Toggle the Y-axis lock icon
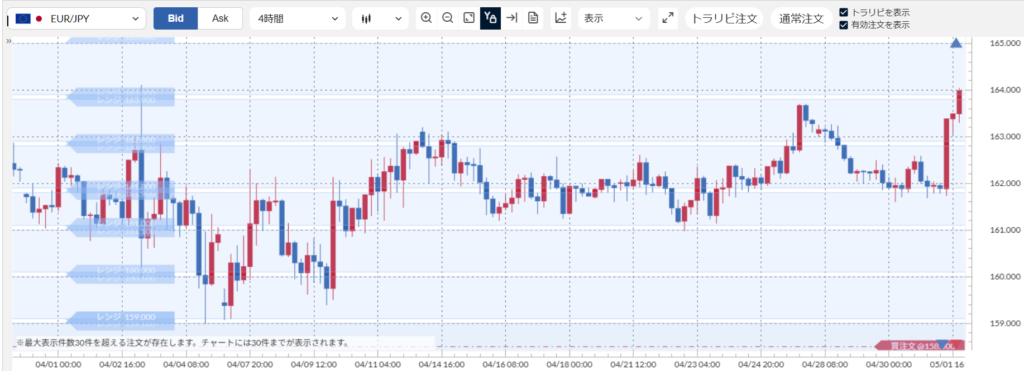This screenshot has width=1024, height=371. click(x=490, y=18)
